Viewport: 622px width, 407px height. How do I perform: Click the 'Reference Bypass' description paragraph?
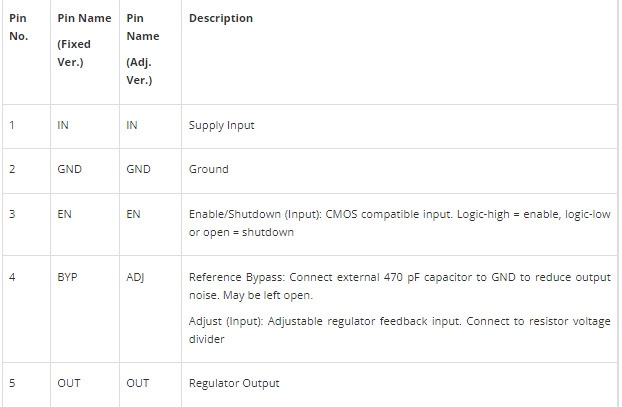click(x=399, y=285)
